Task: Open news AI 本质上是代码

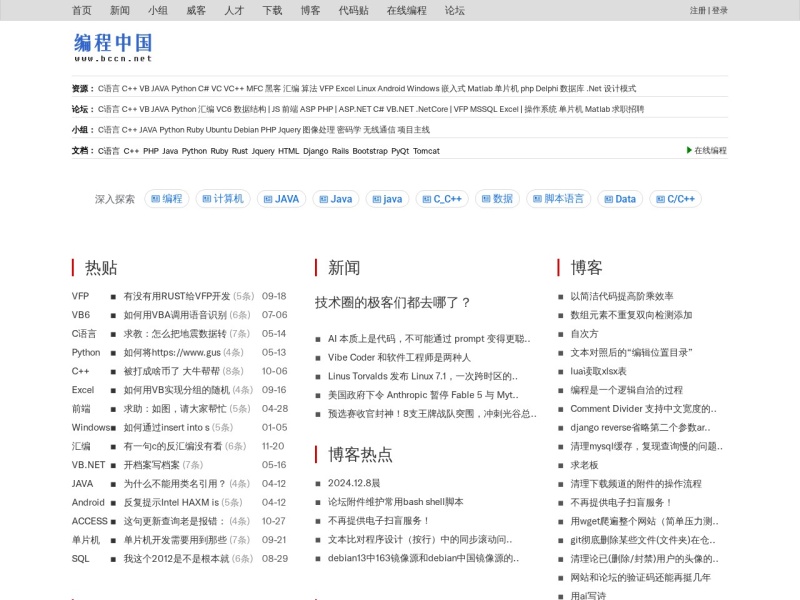Action: point(429,339)
